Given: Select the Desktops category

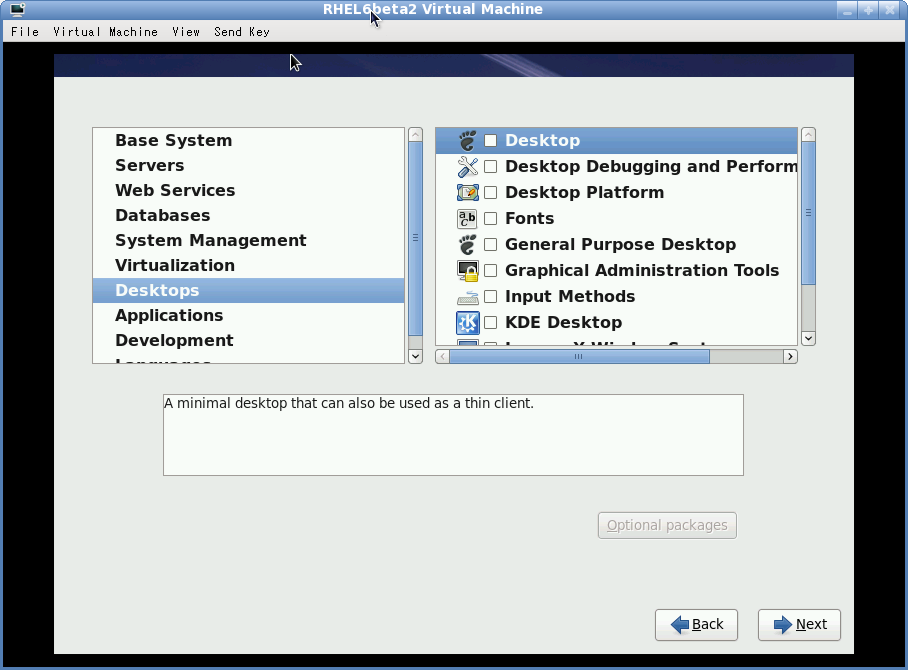Looking at the screenshot, I should (x=248, y=290).
